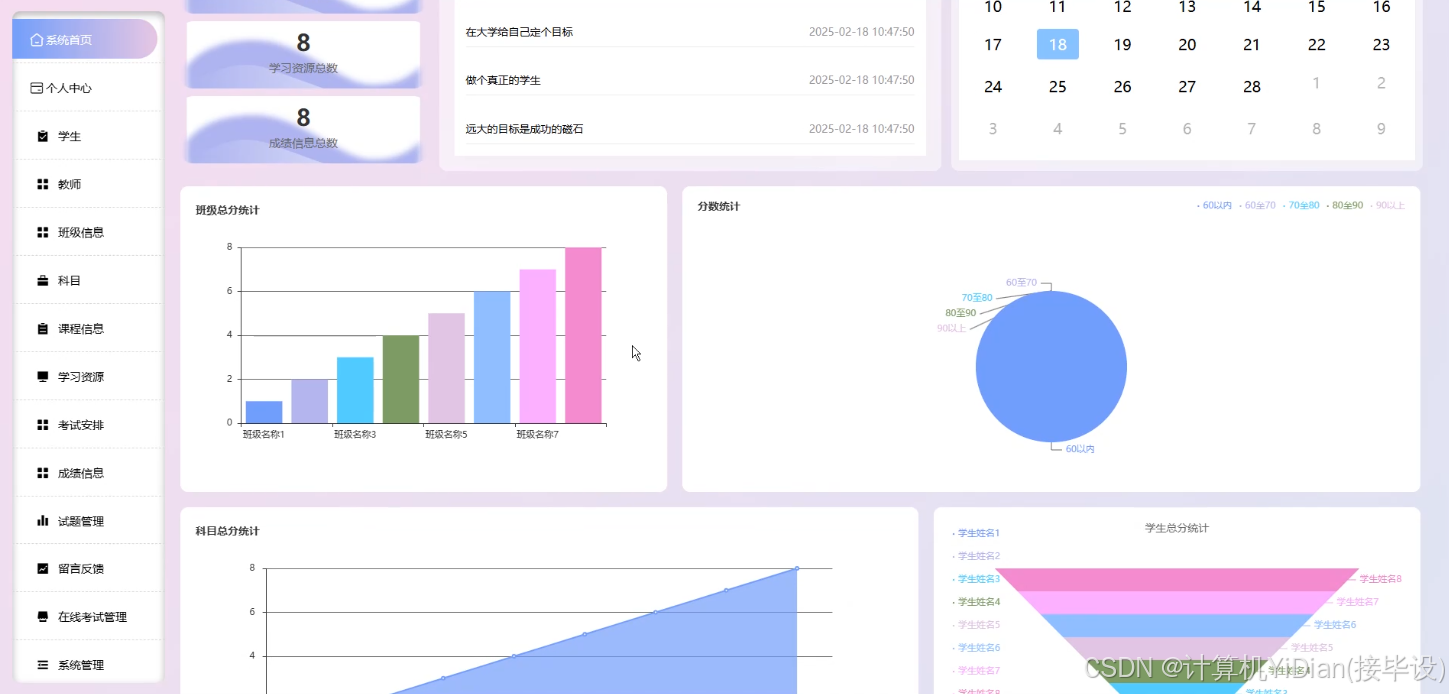Click the top pink funnel band 学生姓名8
Image resolution: width=1449 pixels, height=694 pixels.
[1177, 579]
